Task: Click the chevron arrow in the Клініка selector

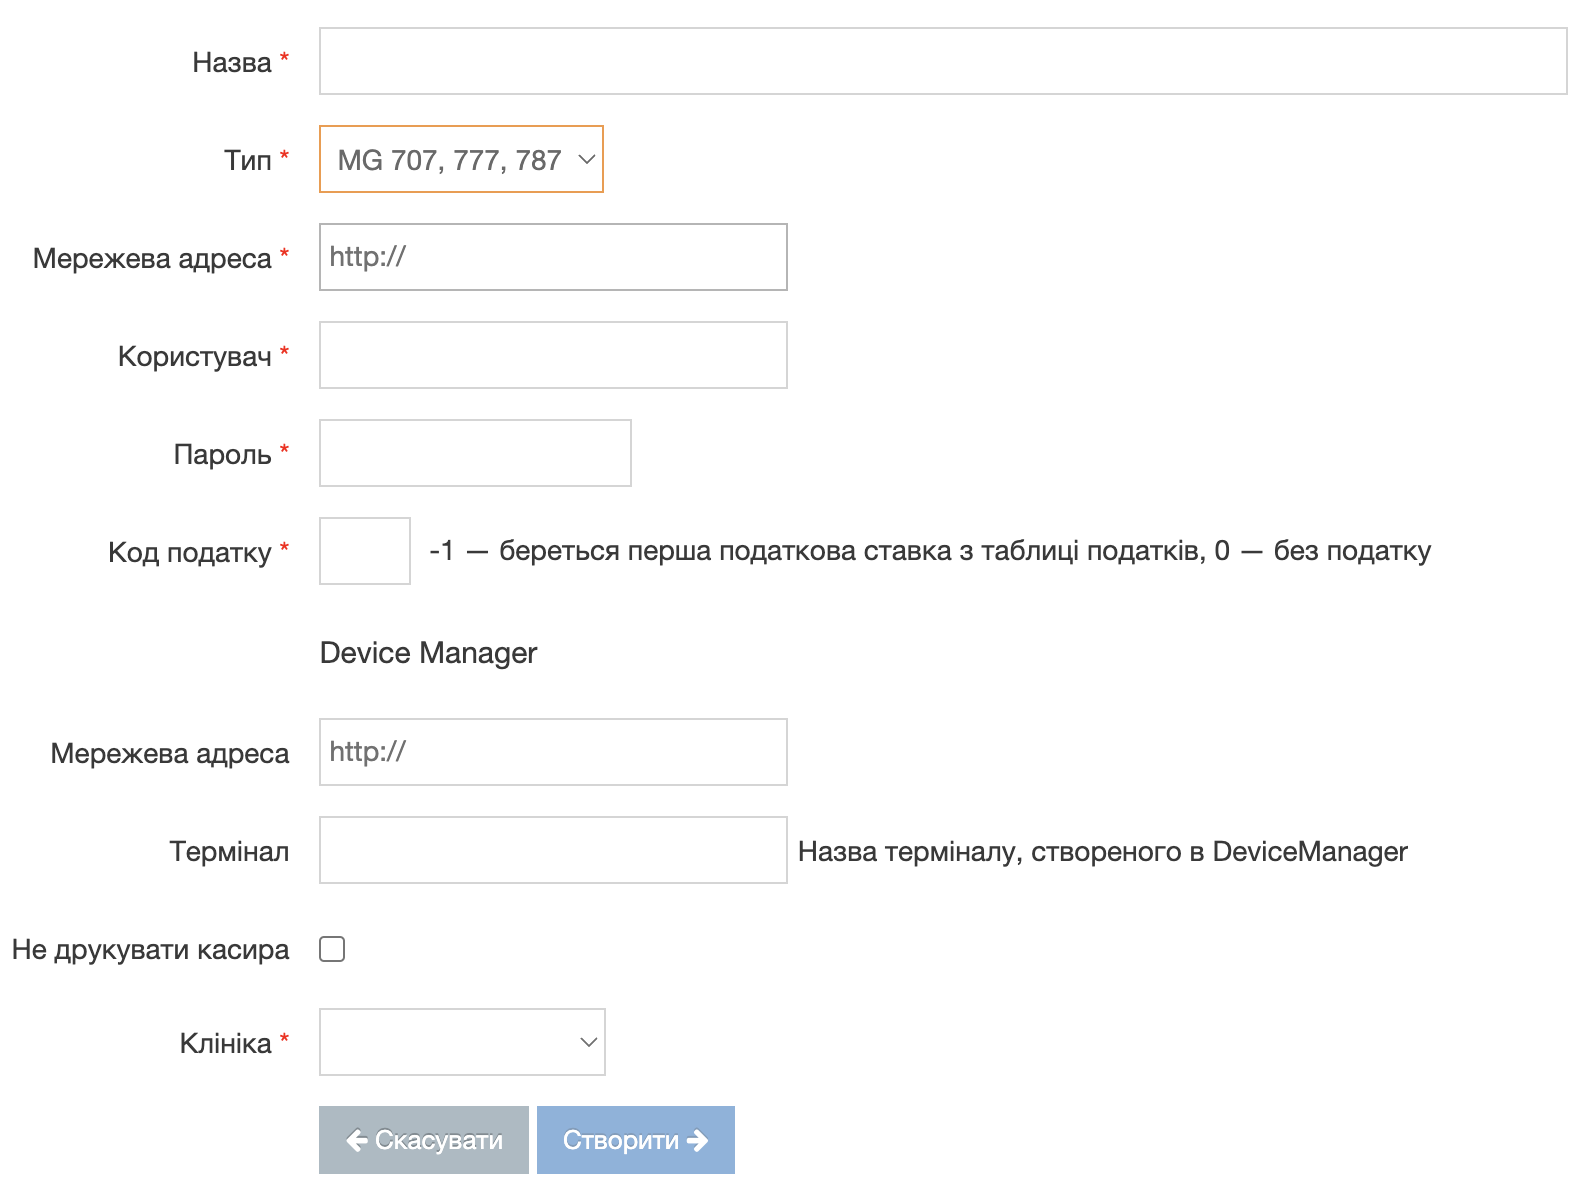Action: 589,1042
